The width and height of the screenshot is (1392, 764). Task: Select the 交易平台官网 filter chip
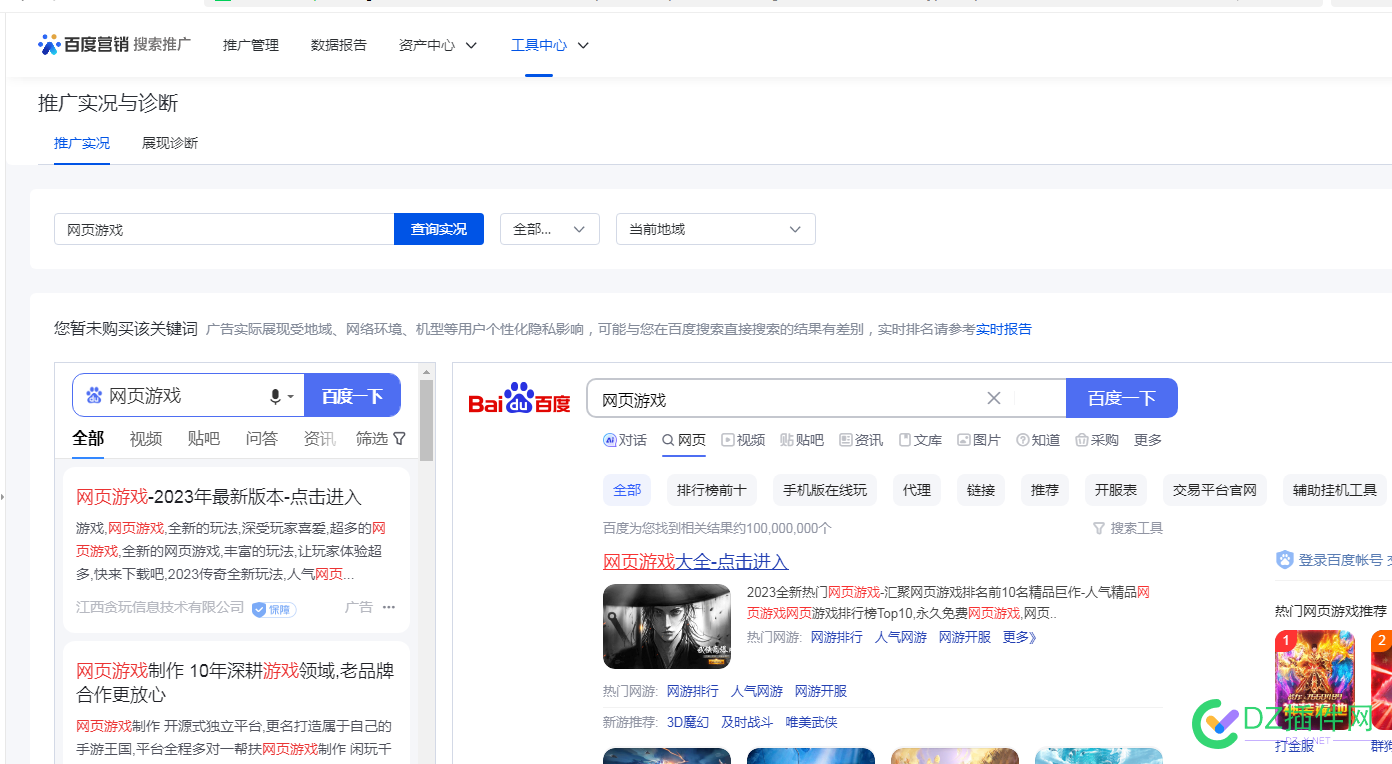(x=1215, y=490)
